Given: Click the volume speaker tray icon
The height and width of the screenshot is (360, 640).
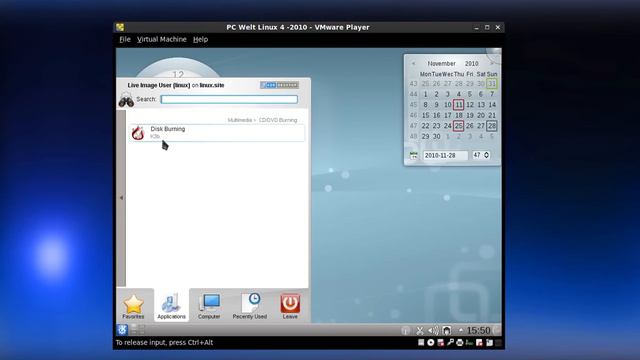Looking at the screenshot, I should point(433,331).
